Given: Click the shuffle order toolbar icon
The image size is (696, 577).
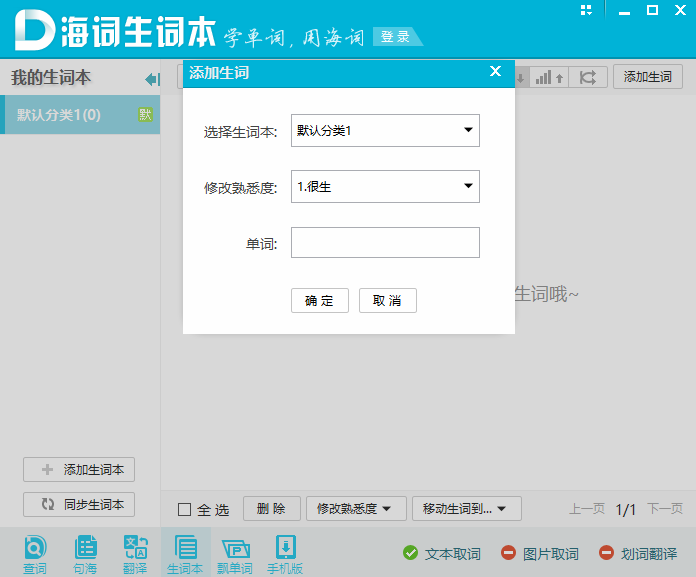Looking at the screenshot, I should point(588,77).
